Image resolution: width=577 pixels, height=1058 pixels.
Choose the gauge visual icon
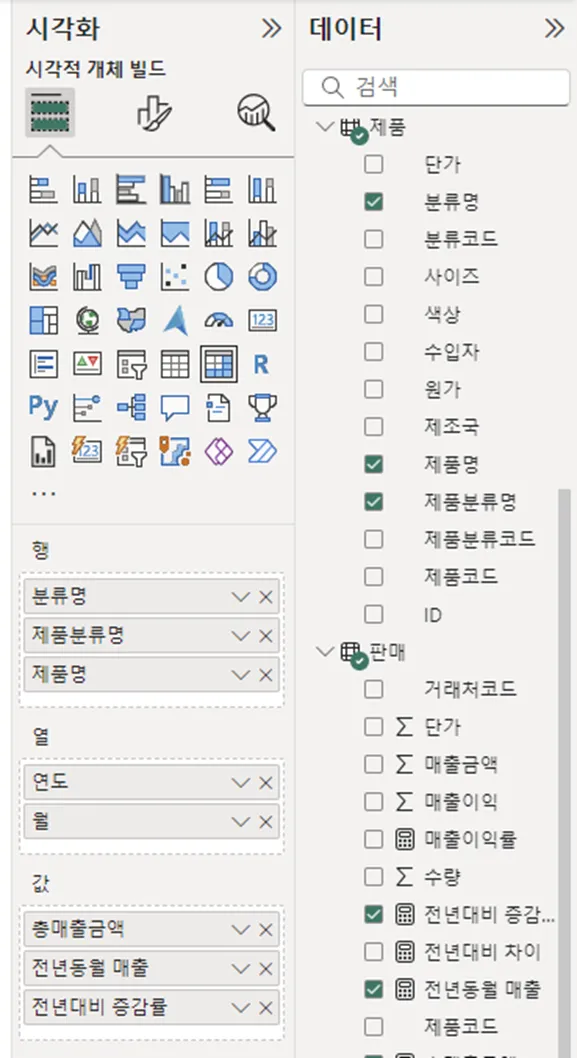pyautogui.click(x=219, y=321)
